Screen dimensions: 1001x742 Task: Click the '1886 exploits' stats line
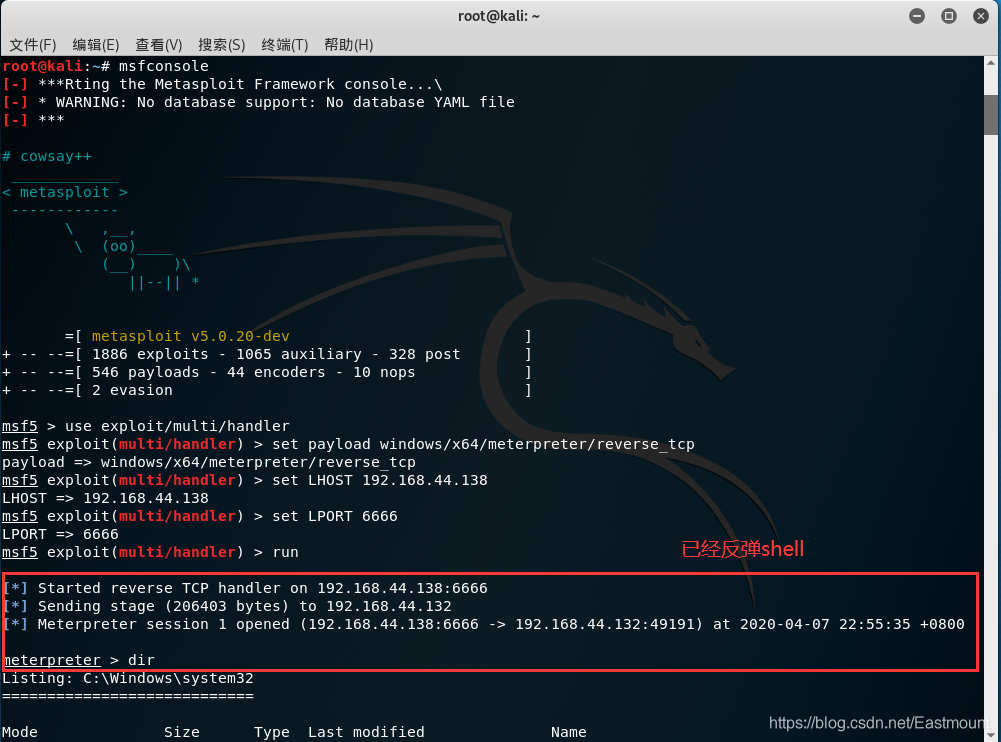[x=266, y=354]
